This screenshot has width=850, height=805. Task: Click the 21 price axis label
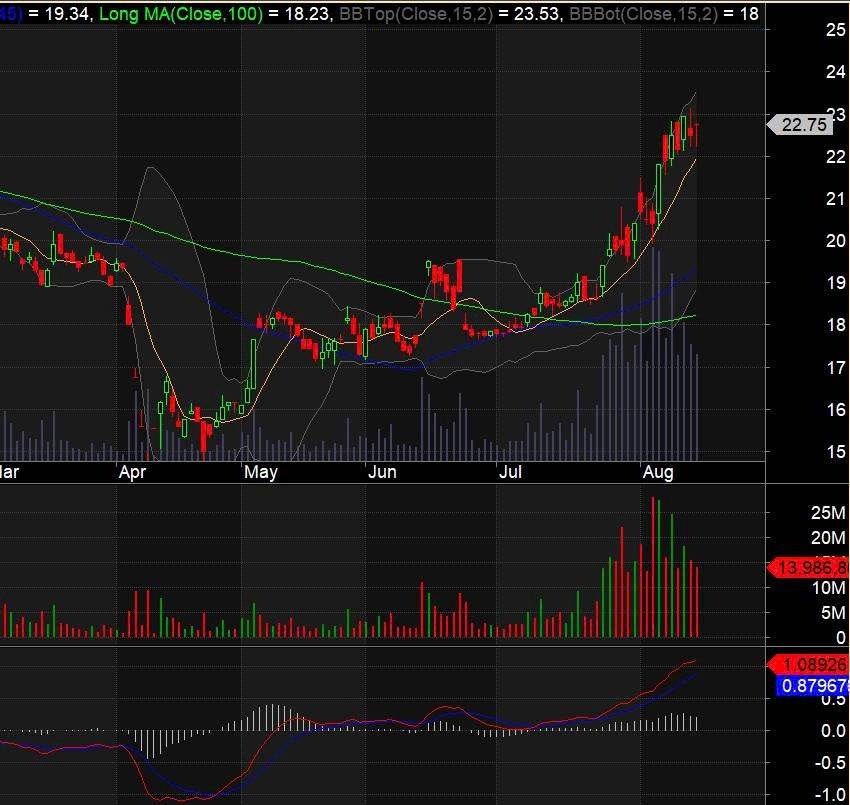point(835,199)
